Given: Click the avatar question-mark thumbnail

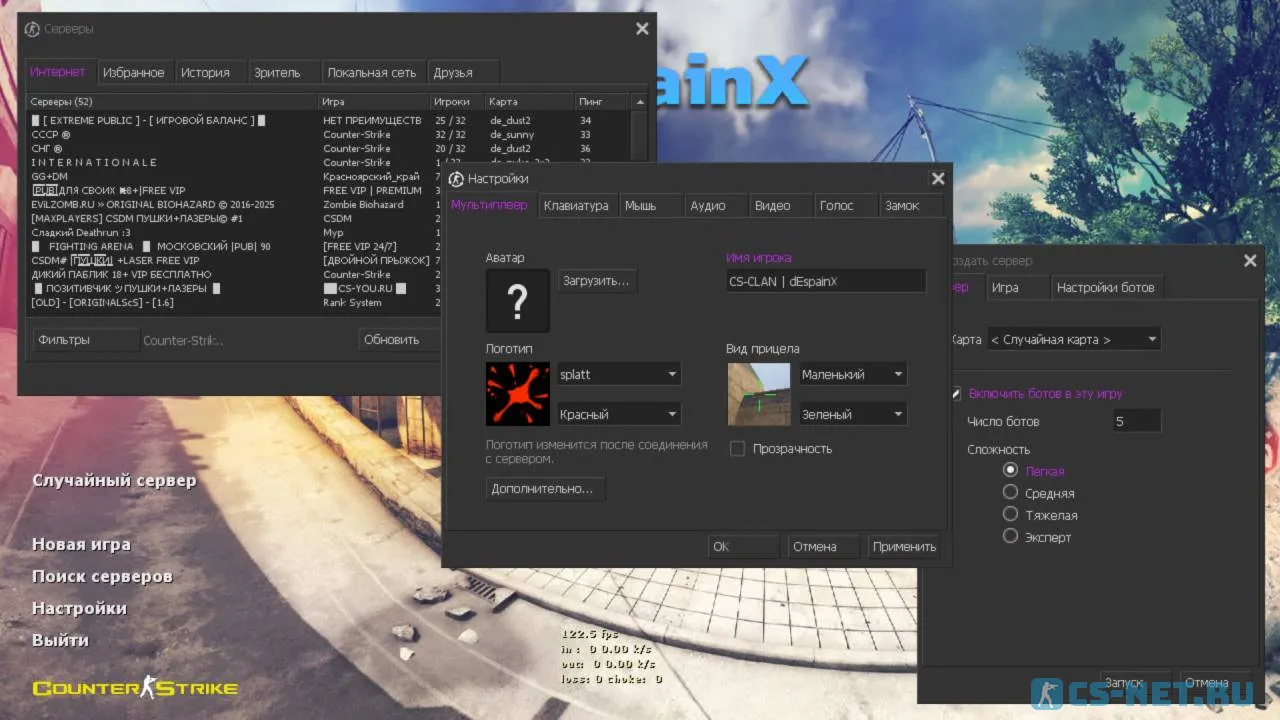Looking at the screenshot, I should pos(518,300).
